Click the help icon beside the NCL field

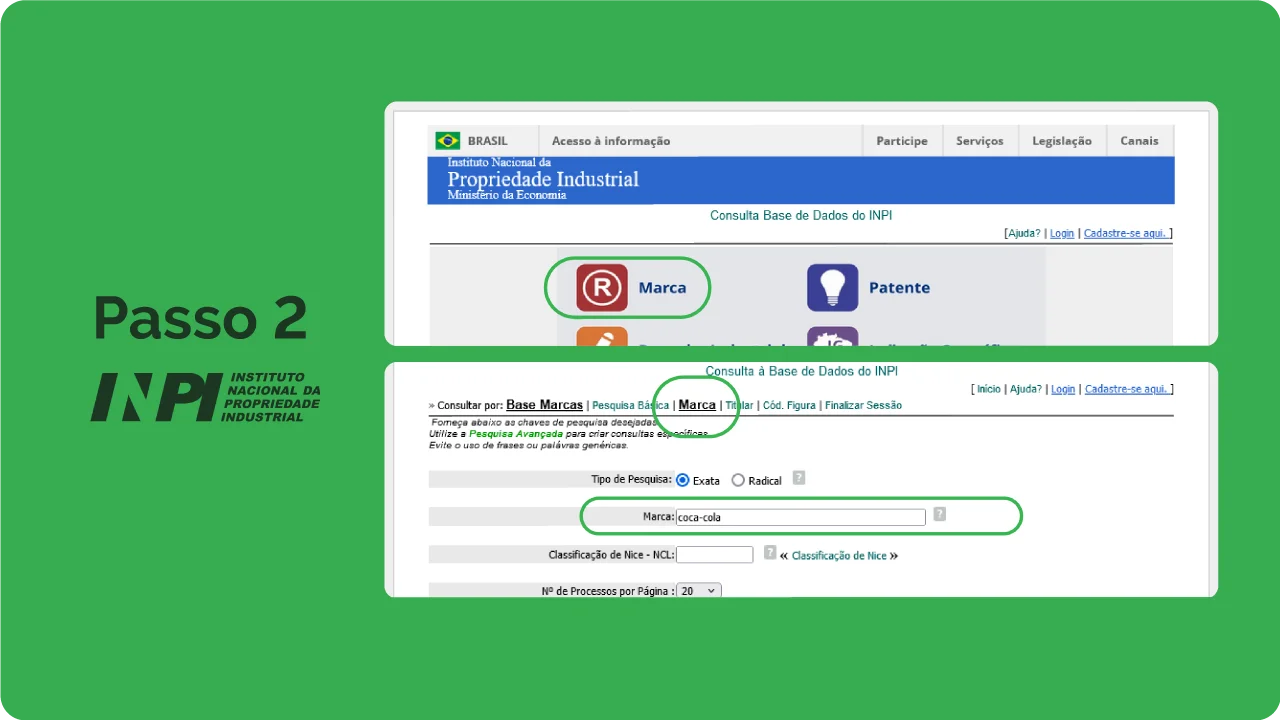(x=770, y=552)
